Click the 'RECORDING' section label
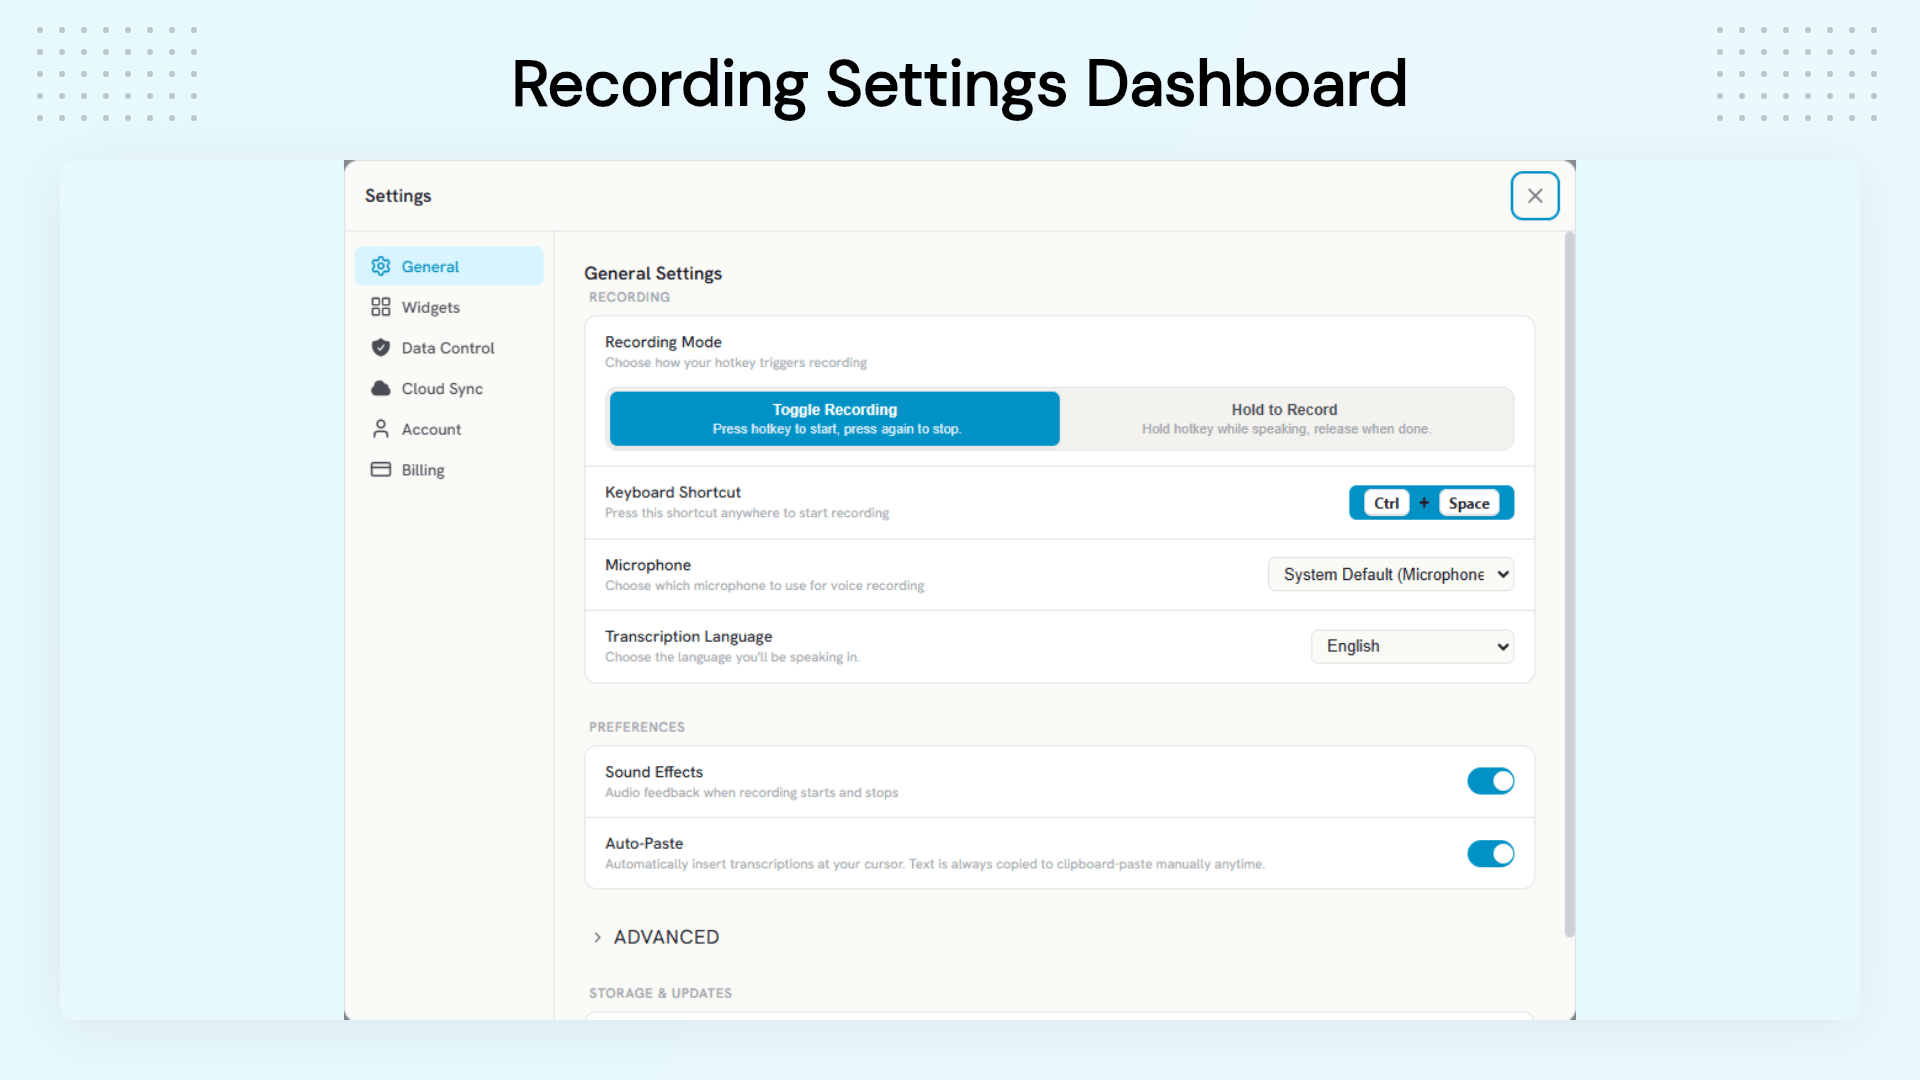The height and width of the screenshot is (1080, 1920). [629, 297]
